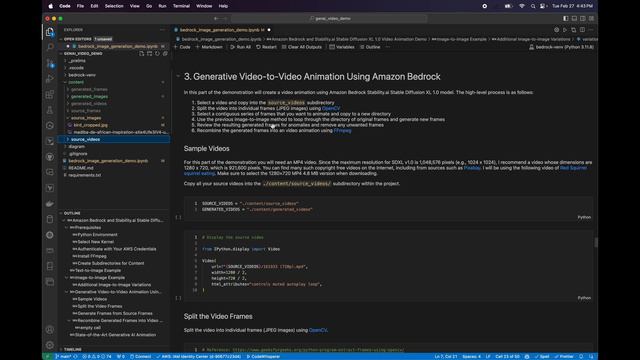Collapse section 3 heading fold arrow

coord(178,76)
